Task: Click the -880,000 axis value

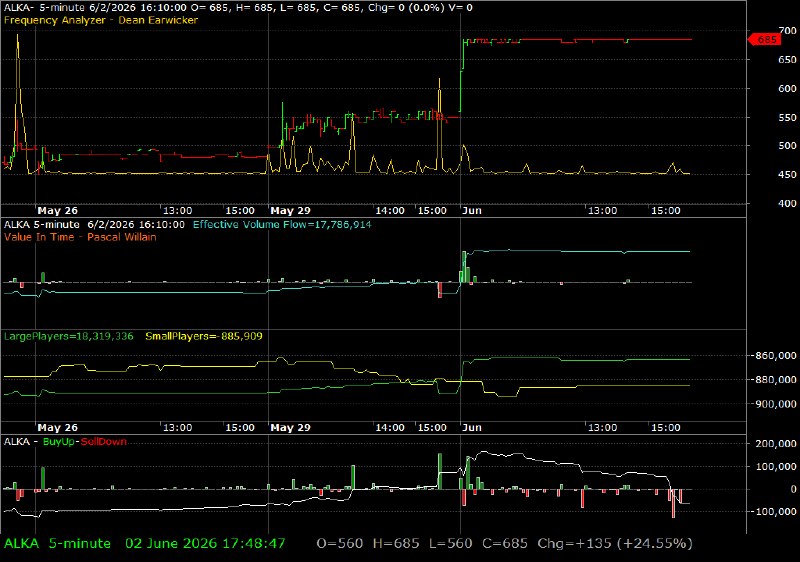Action: pos(774,379)
